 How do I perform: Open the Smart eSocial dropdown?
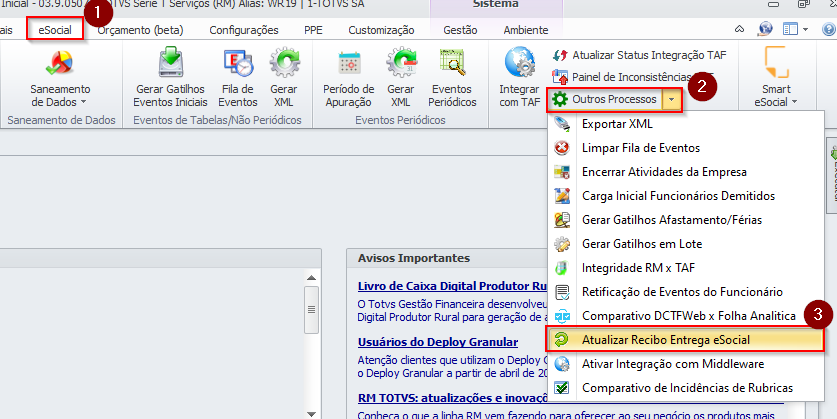[x=776, y=77]
